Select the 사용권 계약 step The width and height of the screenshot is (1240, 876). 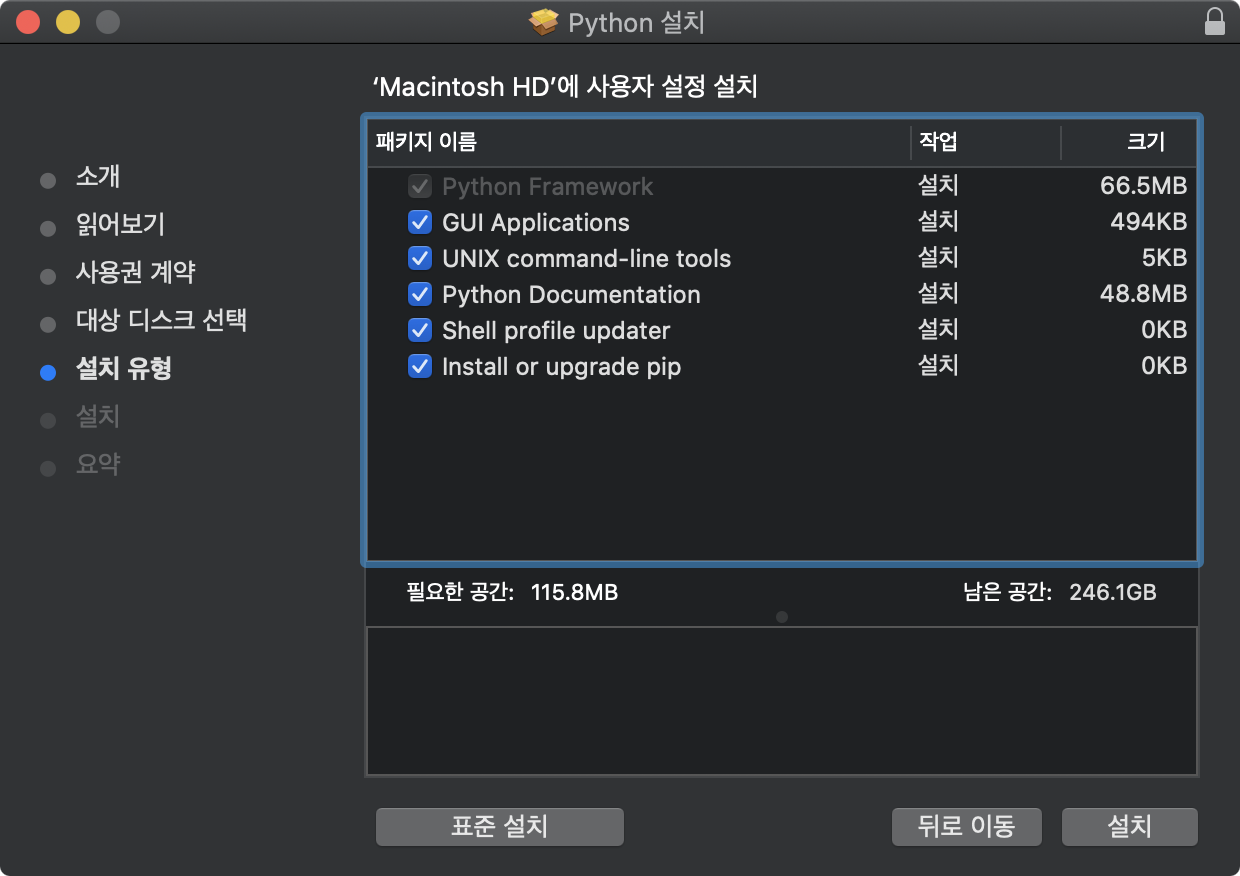pyautogui.click(x=135, y=272)
